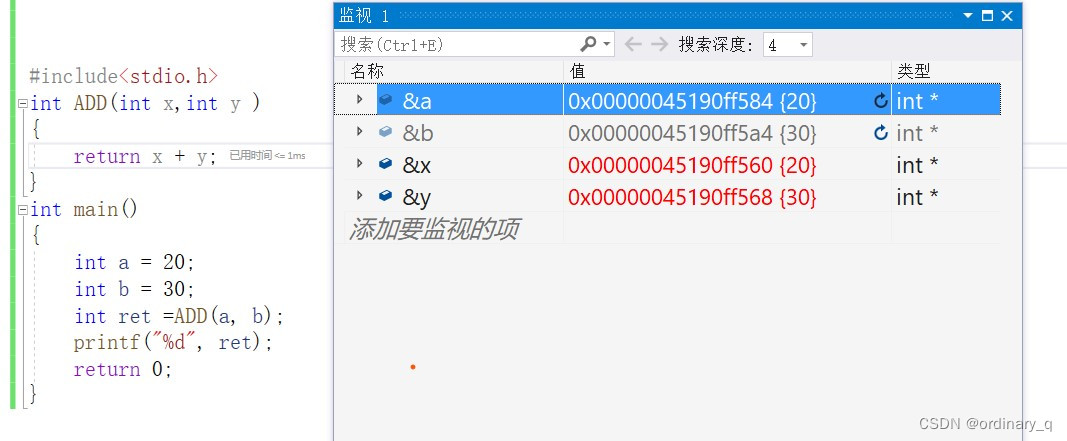Open the watch window position dropdown arrow in title bar
This screenshot has width=1067, height=441.
point(968,16)
